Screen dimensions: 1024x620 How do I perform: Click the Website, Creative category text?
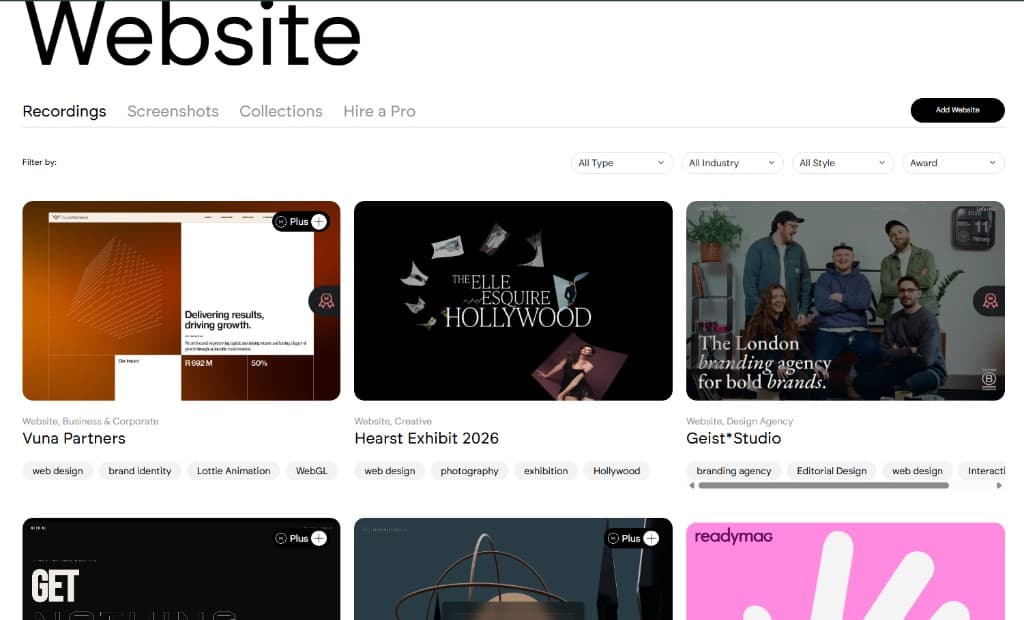point(393,421)
